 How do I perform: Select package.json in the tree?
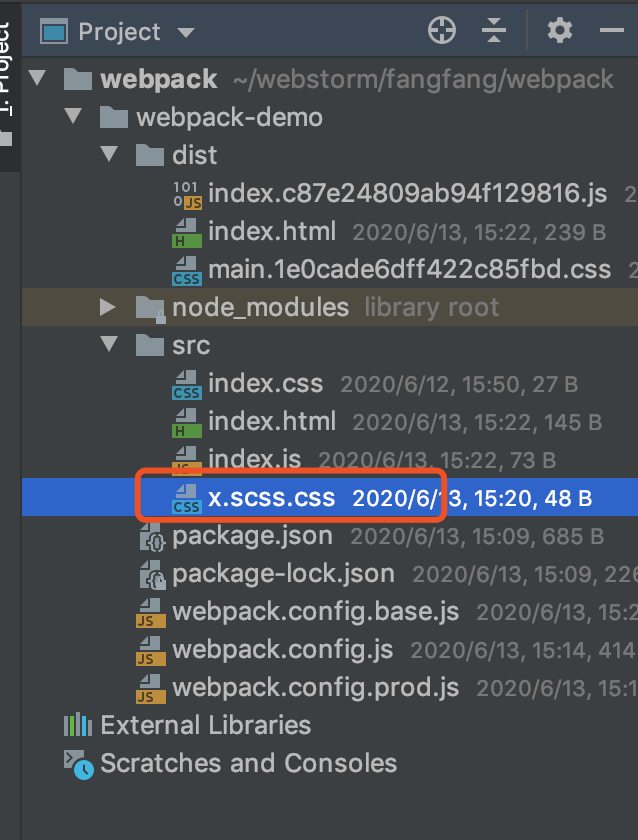pos(252,536)
